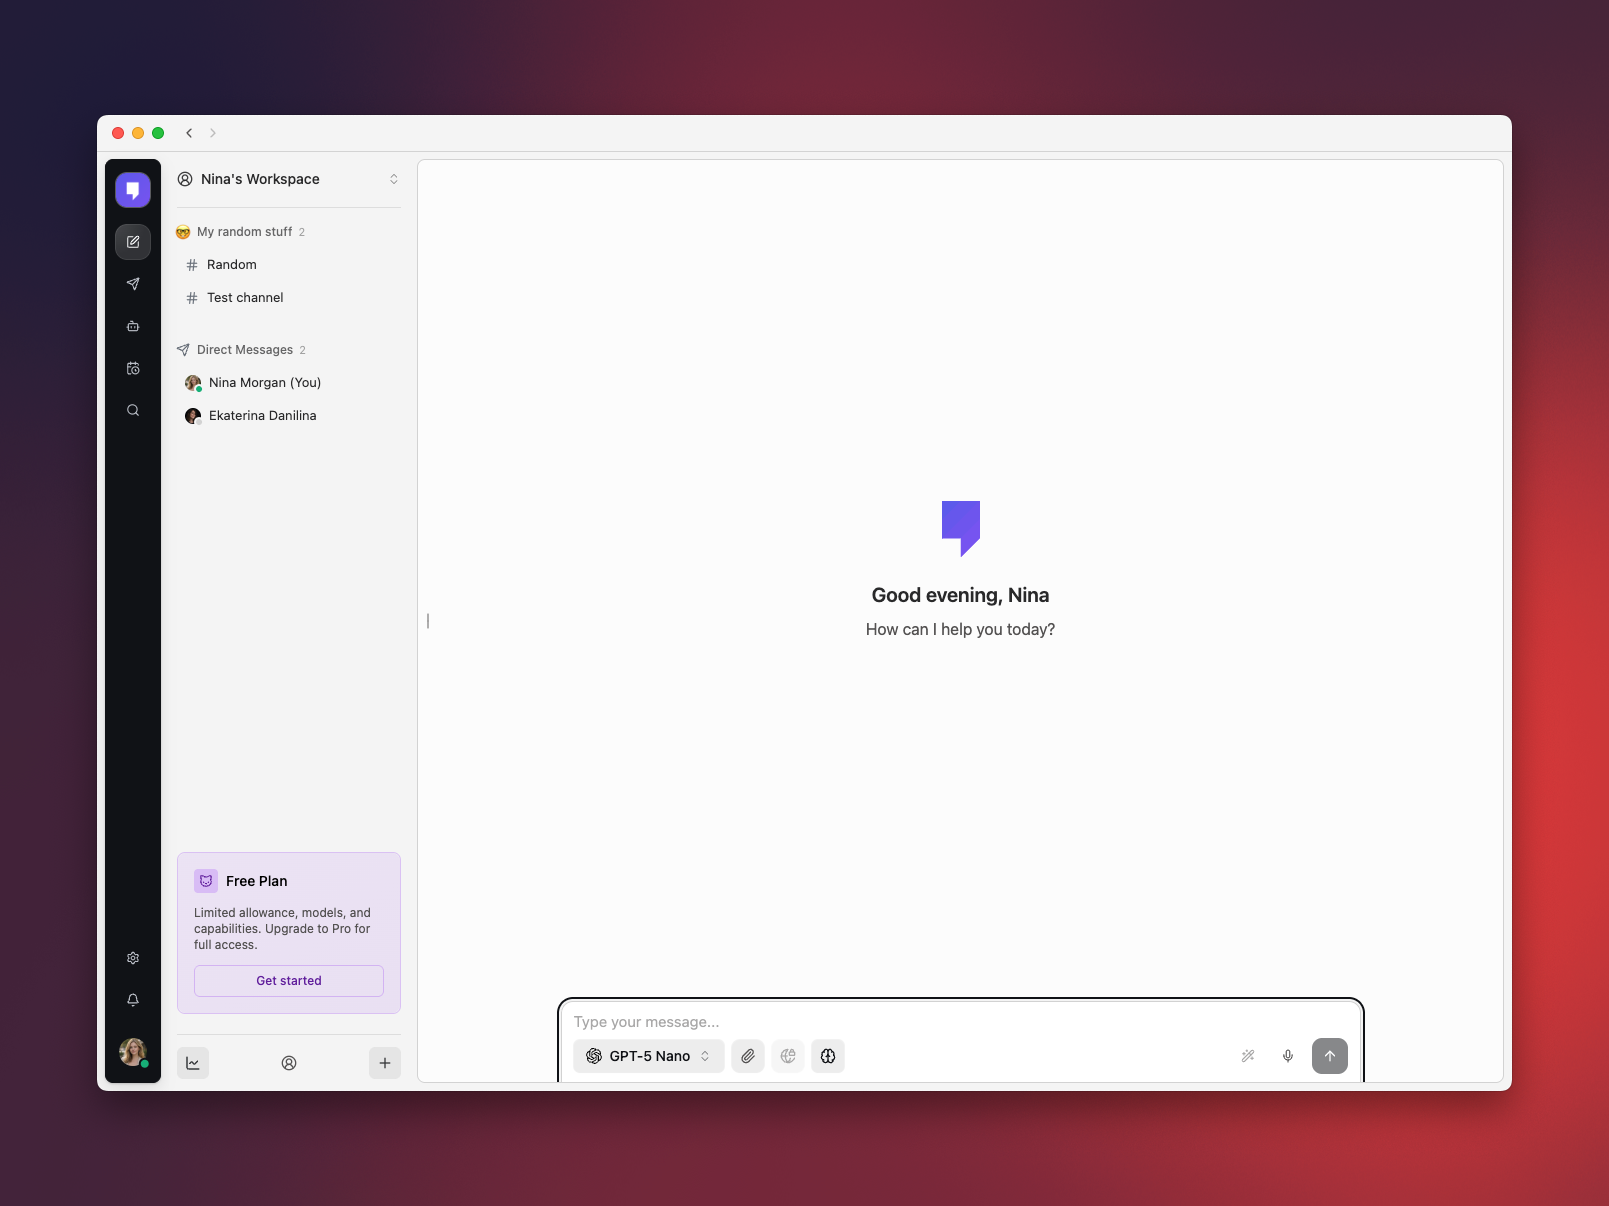Image resolution: width=1609 pixels, height=1206 pixels.
Task: Open settings gear icon
Action: point(133,958)
